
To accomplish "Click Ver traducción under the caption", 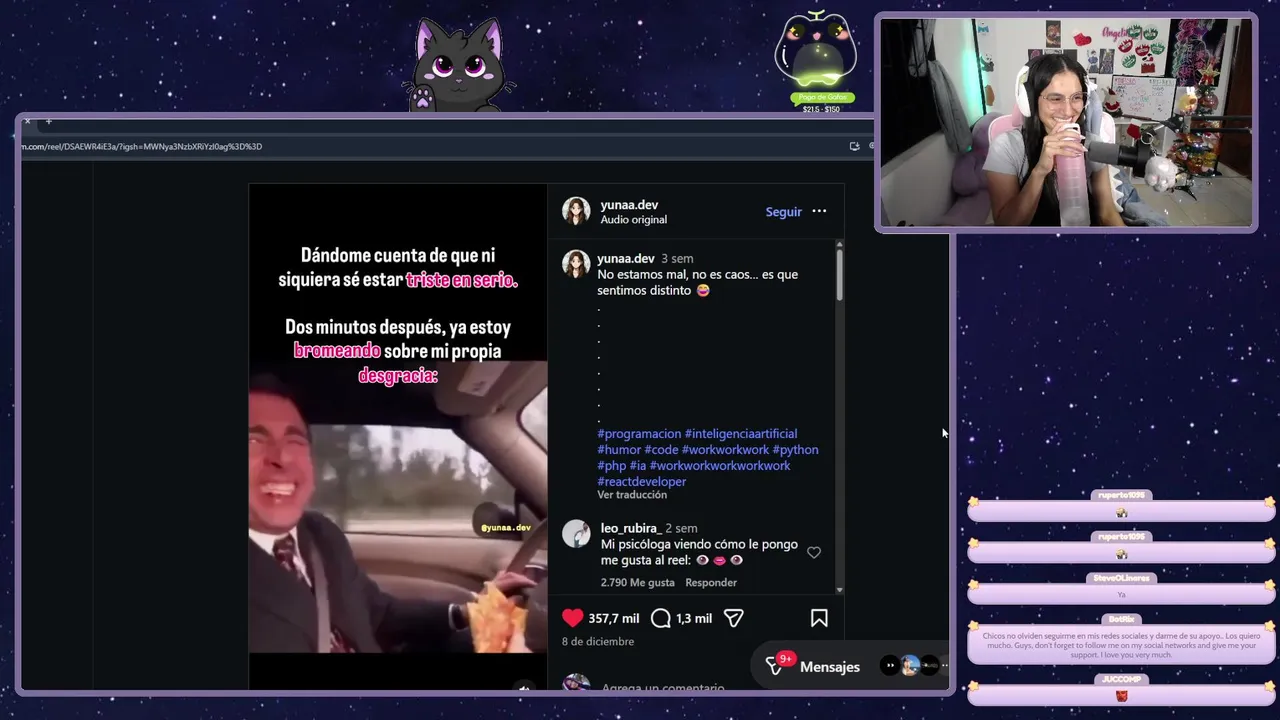I will 632,494.
